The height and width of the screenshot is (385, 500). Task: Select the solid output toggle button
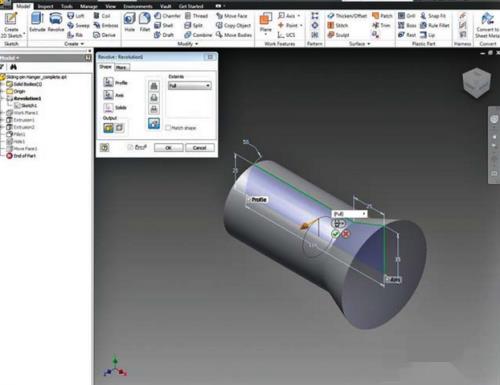pyautogui.click(x=108, y=127)
